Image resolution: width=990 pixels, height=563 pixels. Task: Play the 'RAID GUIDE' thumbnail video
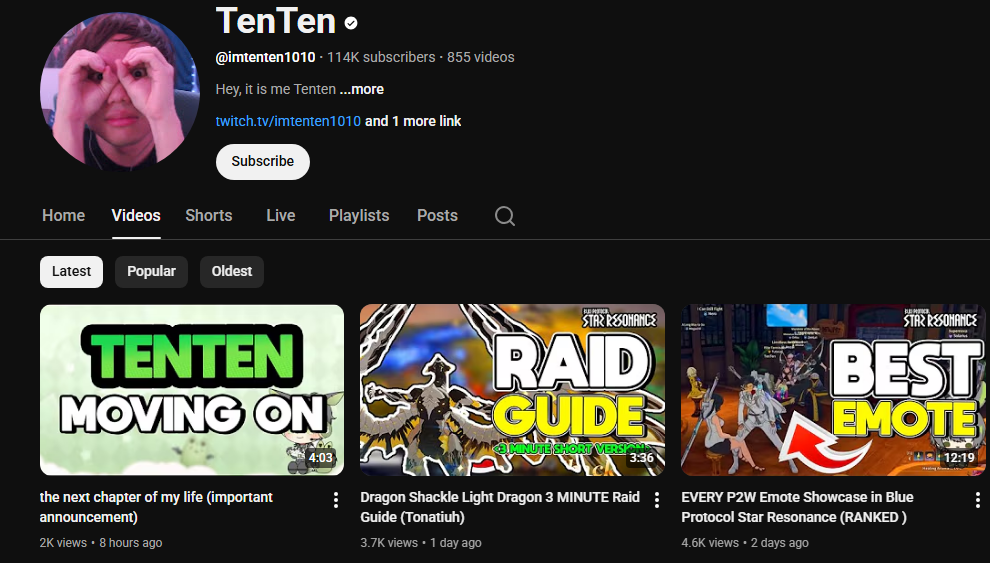(x=512, y=389)
